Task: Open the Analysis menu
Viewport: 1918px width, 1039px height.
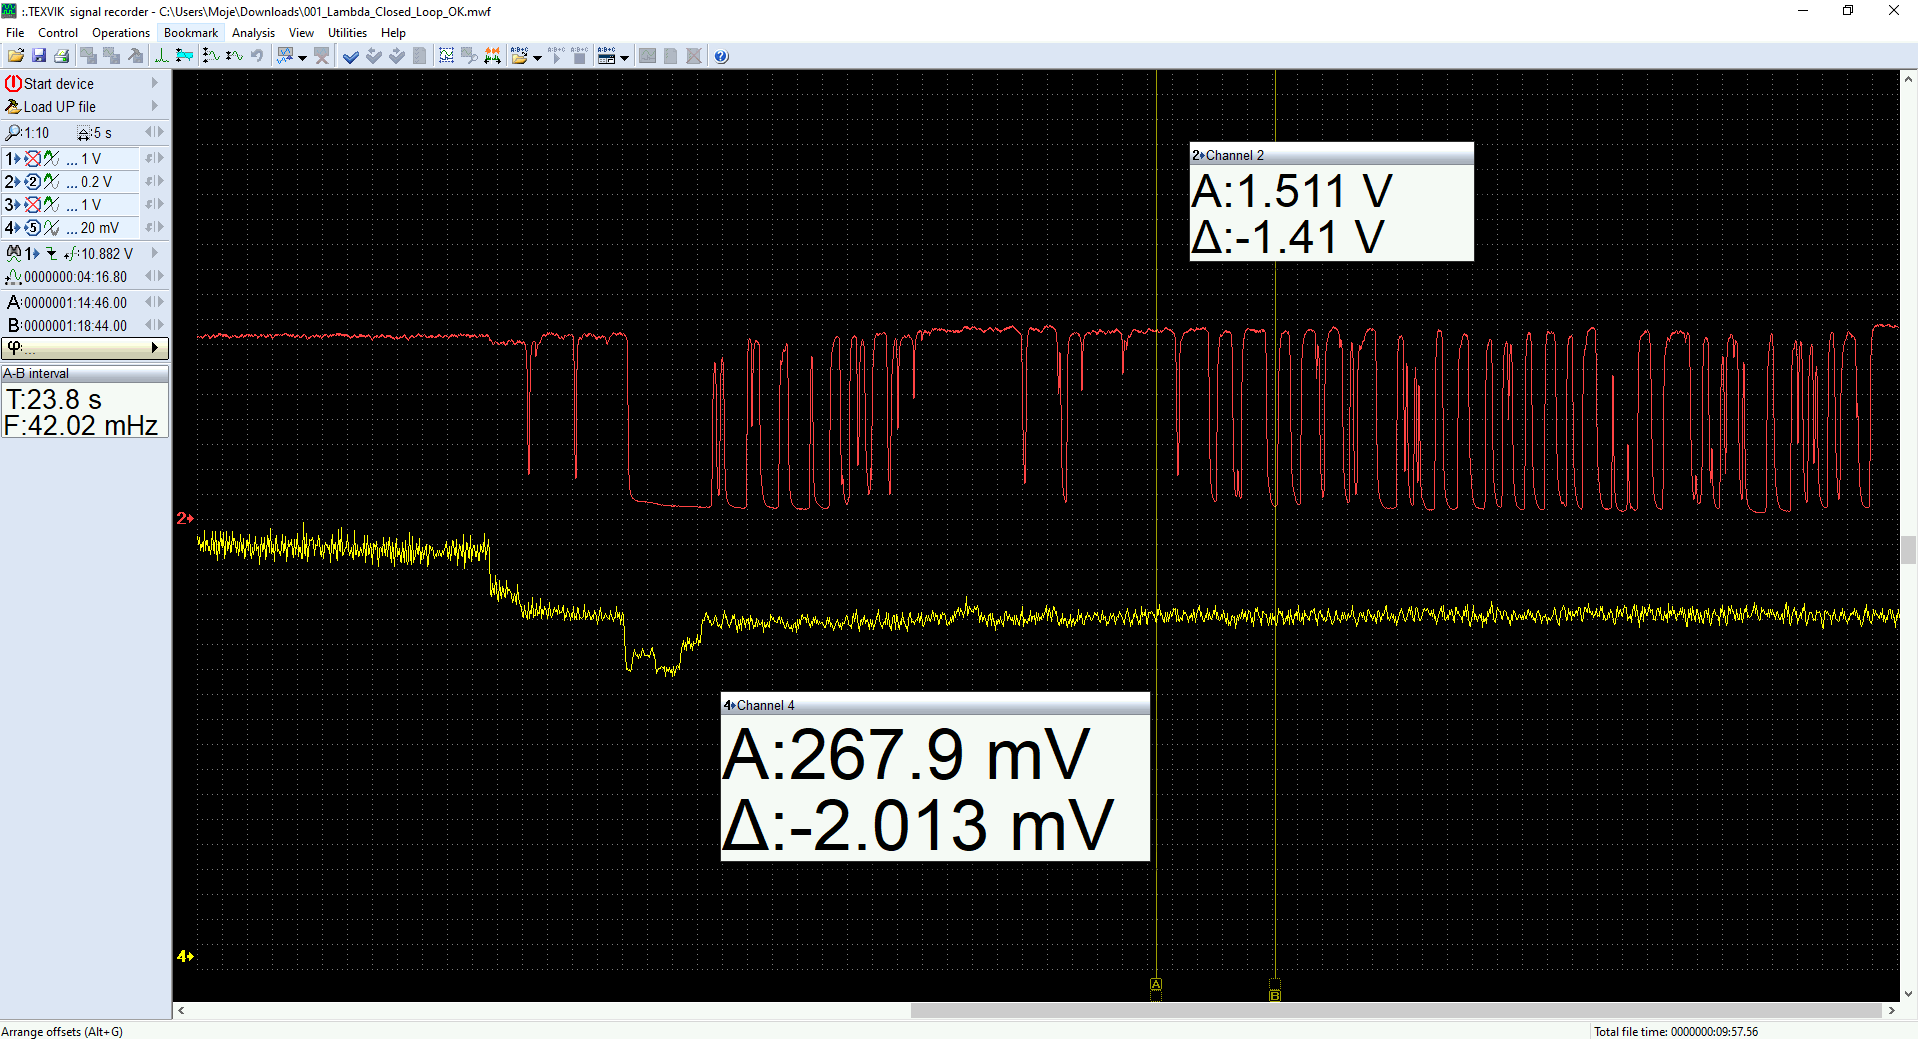Action: (253, 33)
